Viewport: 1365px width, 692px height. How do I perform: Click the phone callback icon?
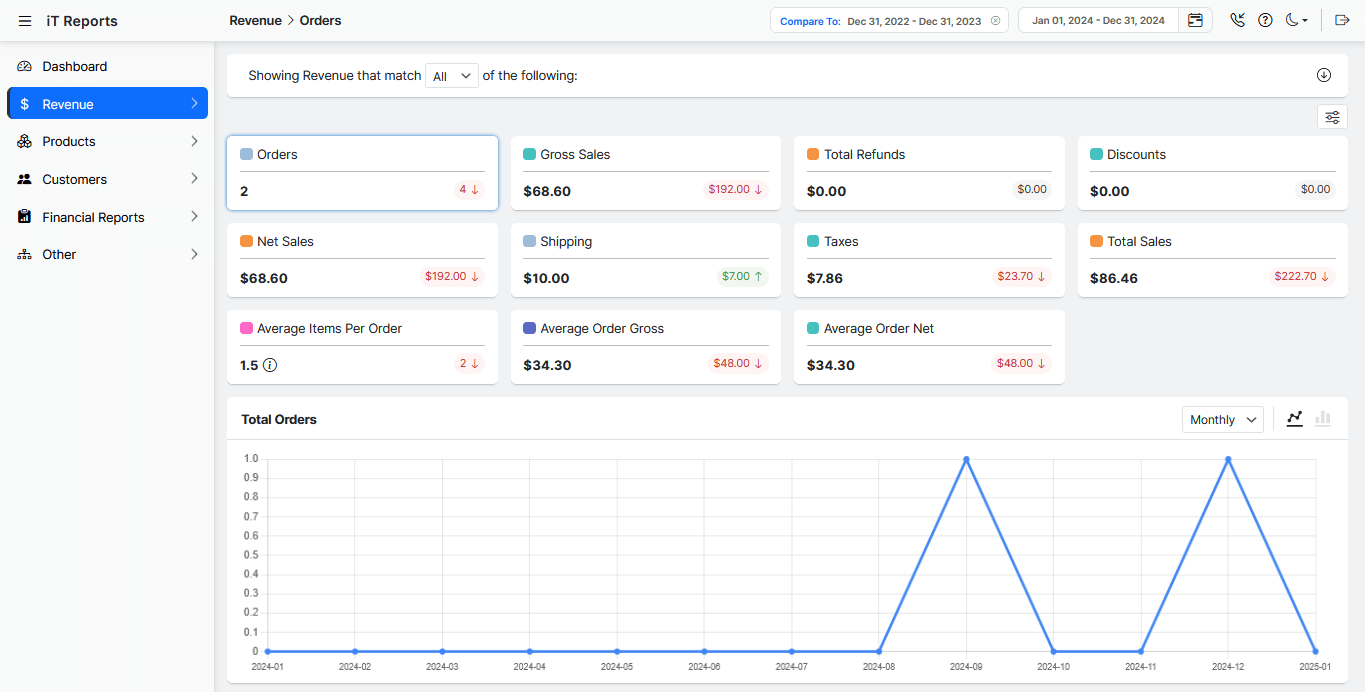click(x=1238, y=21)
